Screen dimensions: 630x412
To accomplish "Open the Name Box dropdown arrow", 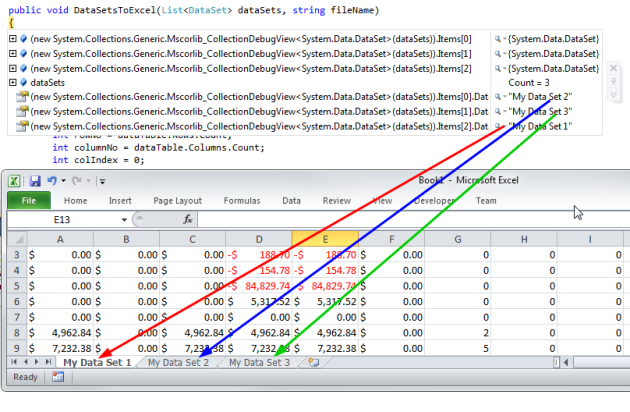I will pyautogui.click(x=124, y=220).
